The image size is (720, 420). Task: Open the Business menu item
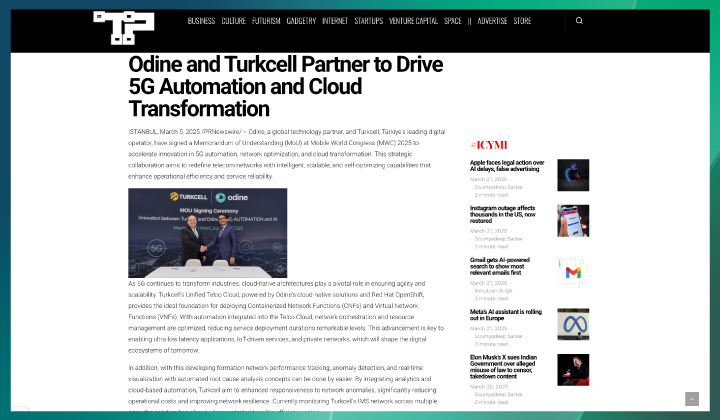pyautogui.click(x=201, y=21)
